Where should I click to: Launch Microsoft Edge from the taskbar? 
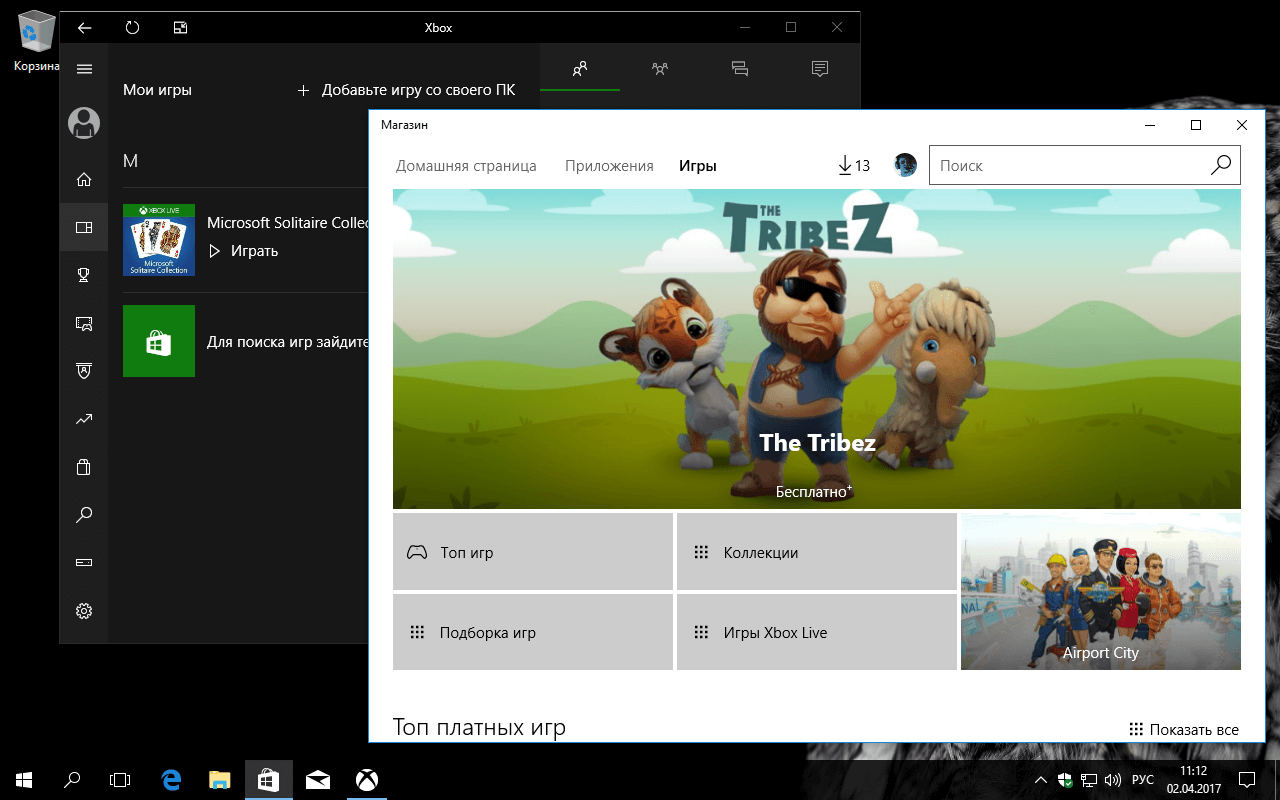click(x=170, y=779)
